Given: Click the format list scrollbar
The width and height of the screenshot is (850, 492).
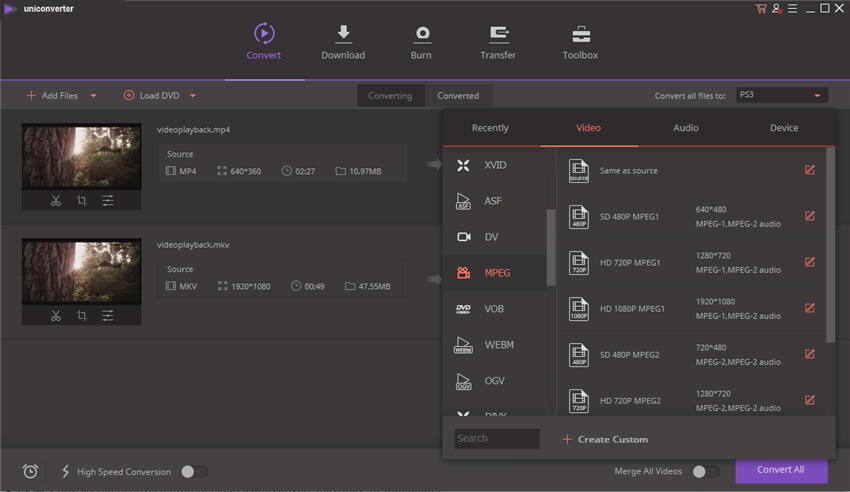Looking at the screenshot, I should click(x=551, y=247).
